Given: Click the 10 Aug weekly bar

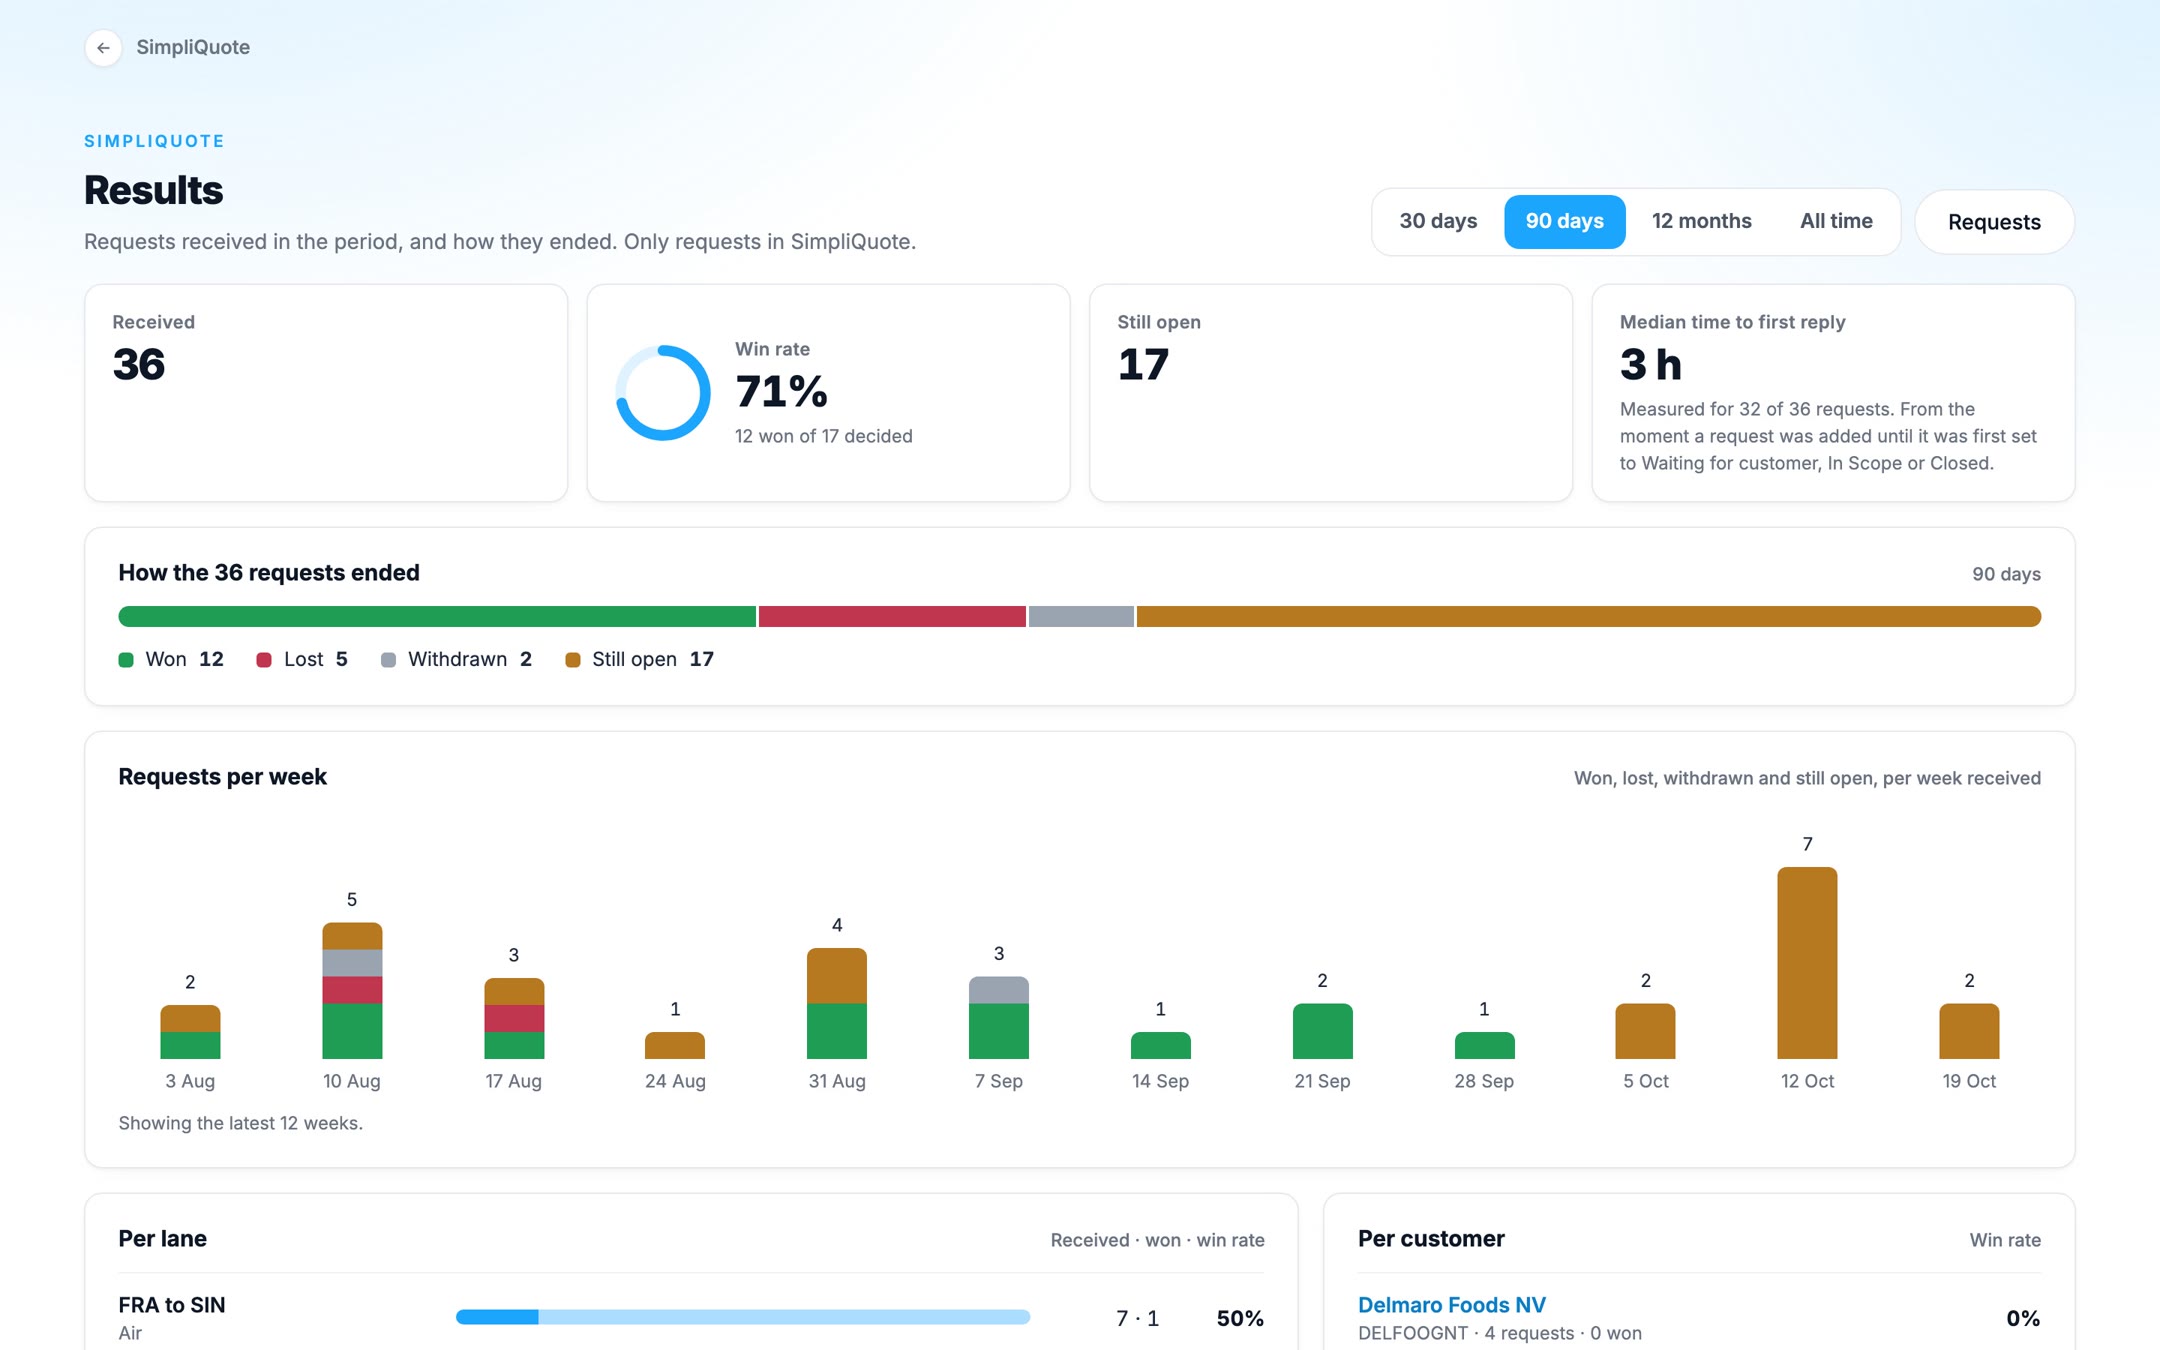Looking at the screenshot, I should pos(352,991).
